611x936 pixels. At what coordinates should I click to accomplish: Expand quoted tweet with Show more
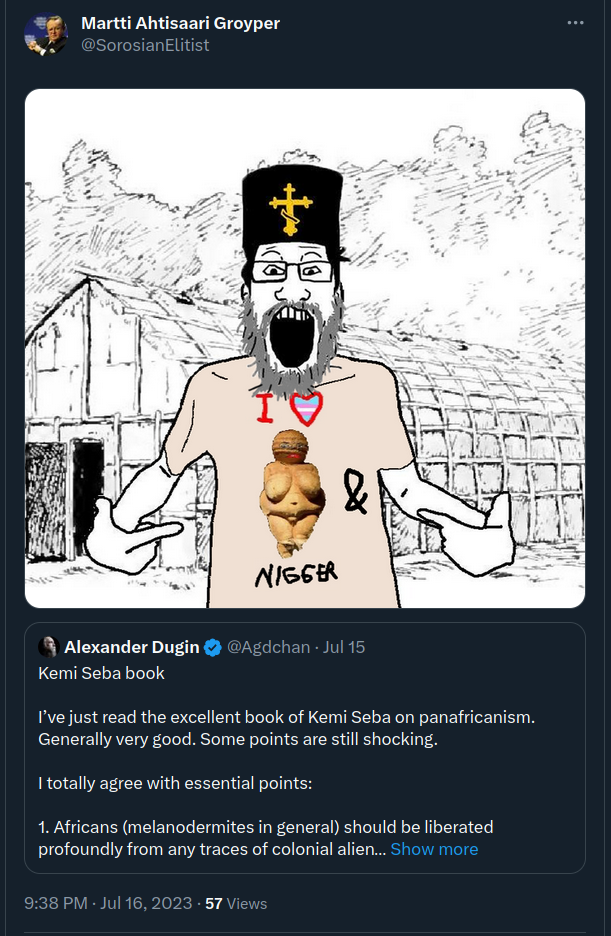click(x=434, y=849)
